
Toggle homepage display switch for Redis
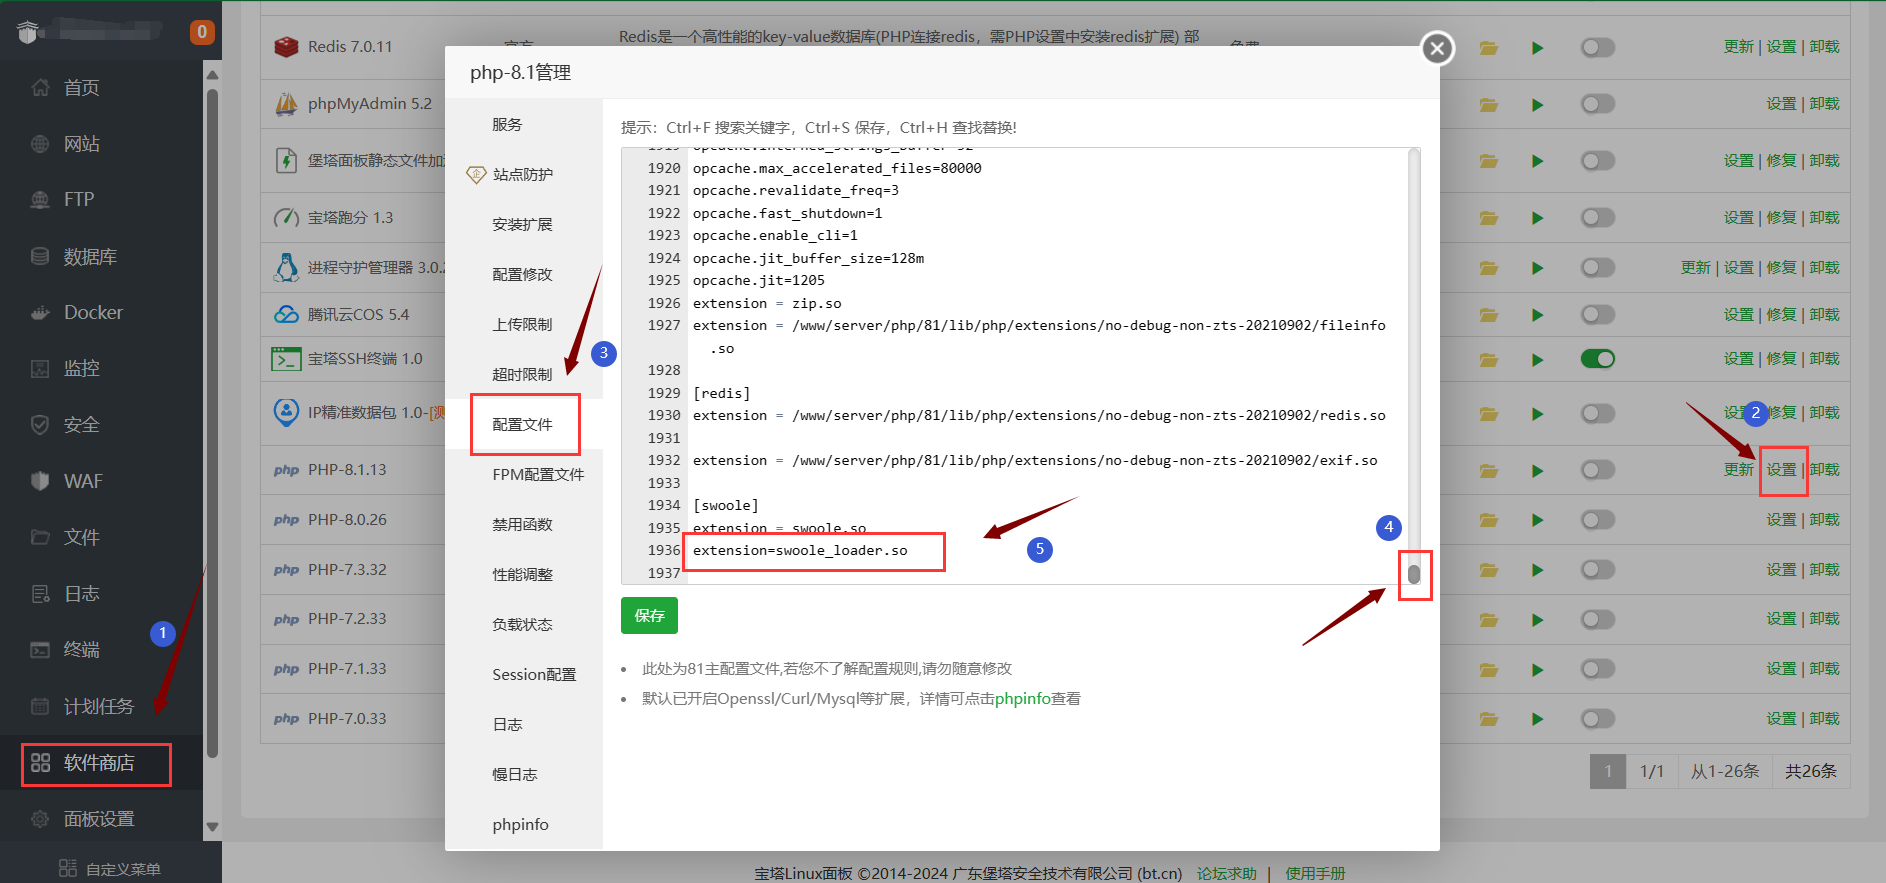[x=1598, y=47]
